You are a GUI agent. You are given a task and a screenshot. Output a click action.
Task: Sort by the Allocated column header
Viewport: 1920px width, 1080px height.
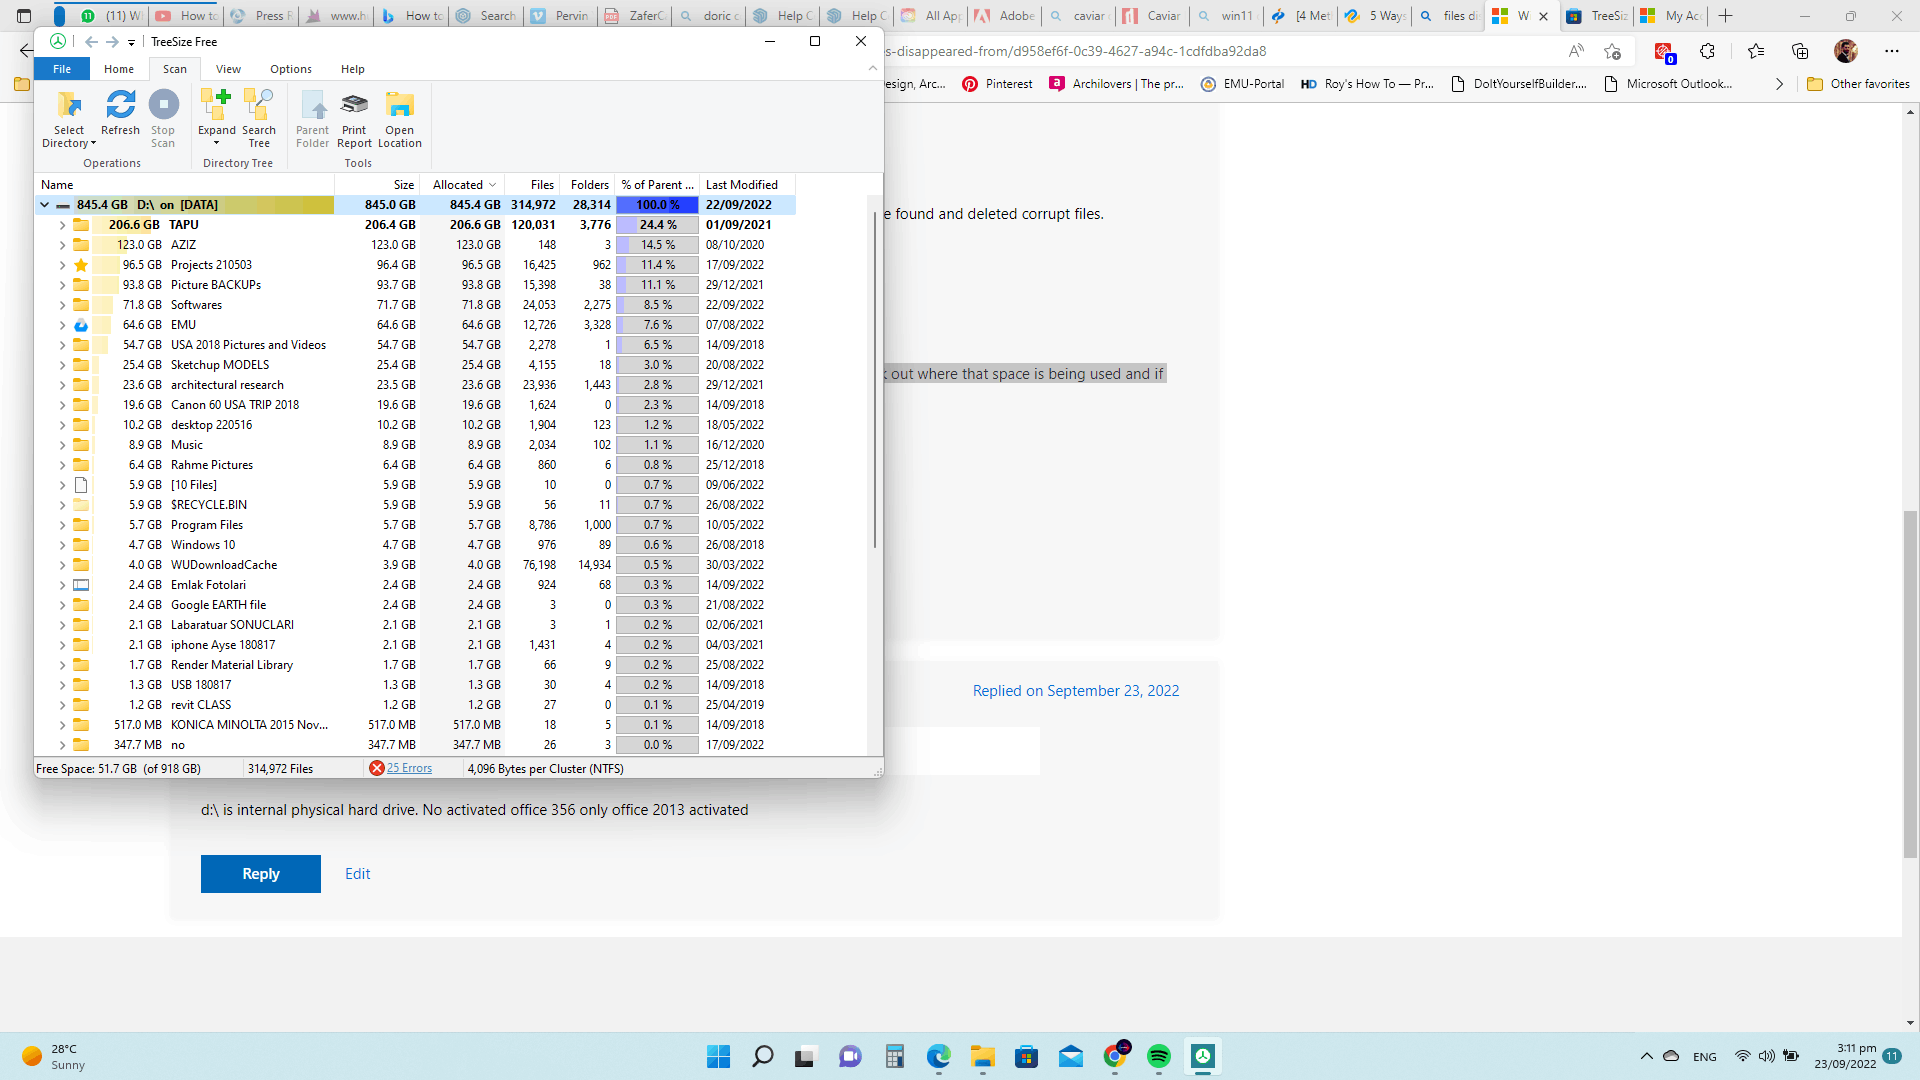[462, 185]
